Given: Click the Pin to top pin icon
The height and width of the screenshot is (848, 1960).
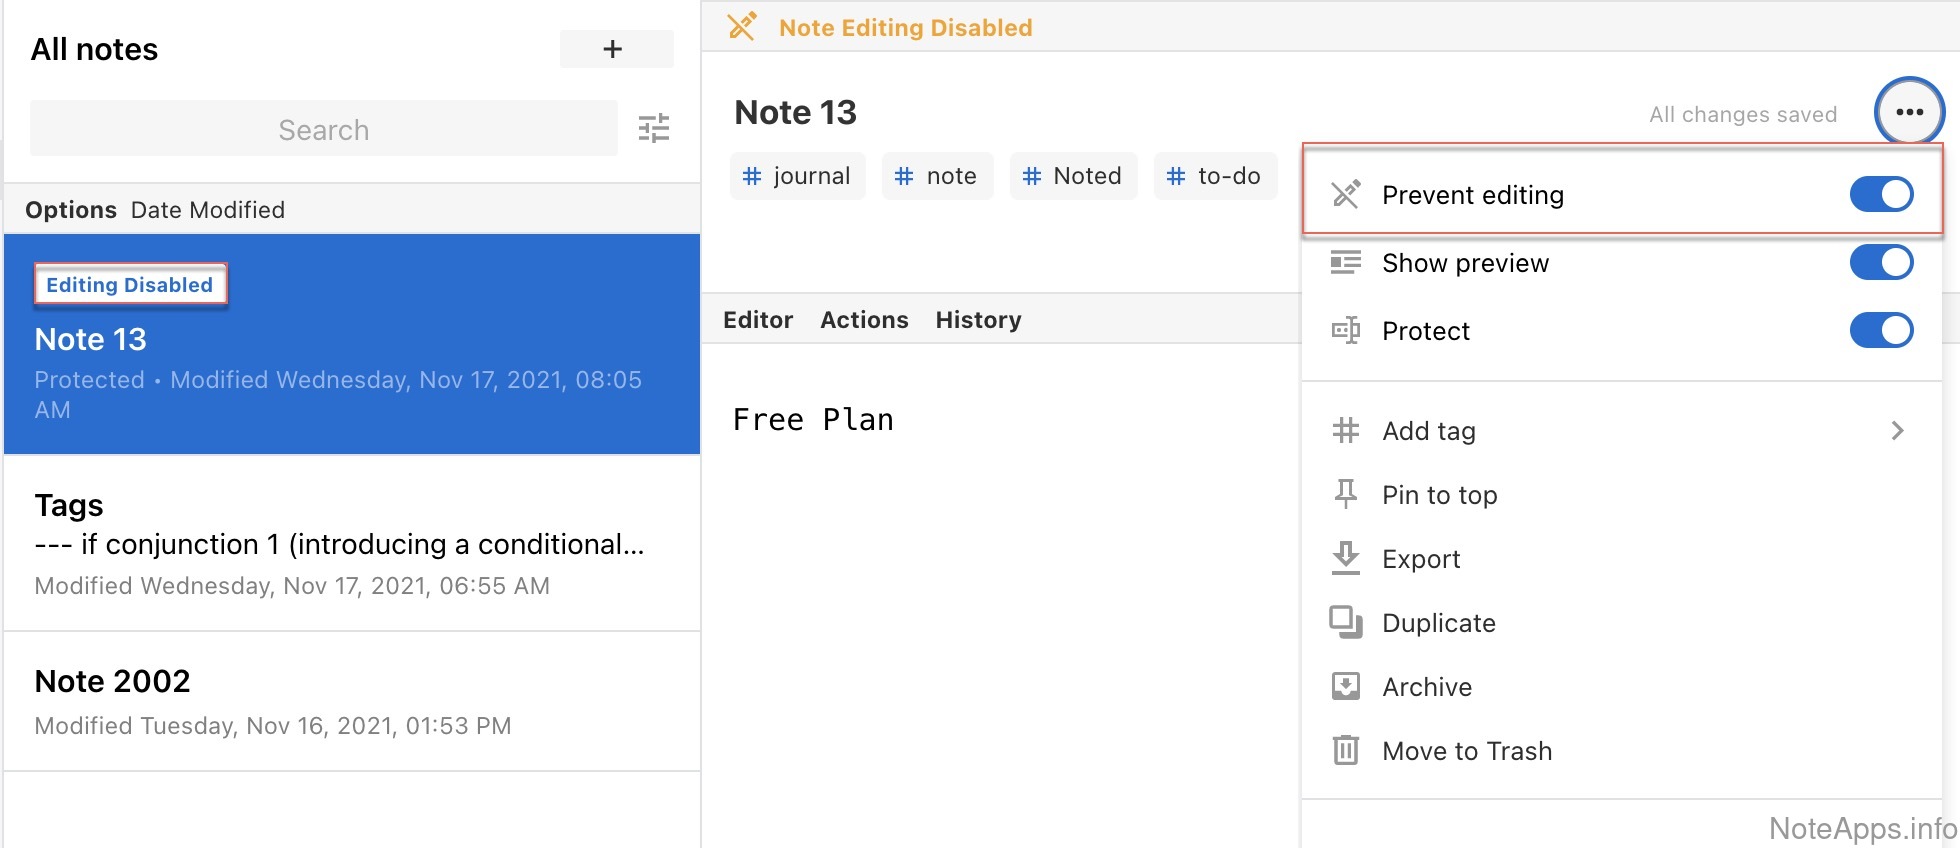Looking at the screenshot, I should [1346, 494].
